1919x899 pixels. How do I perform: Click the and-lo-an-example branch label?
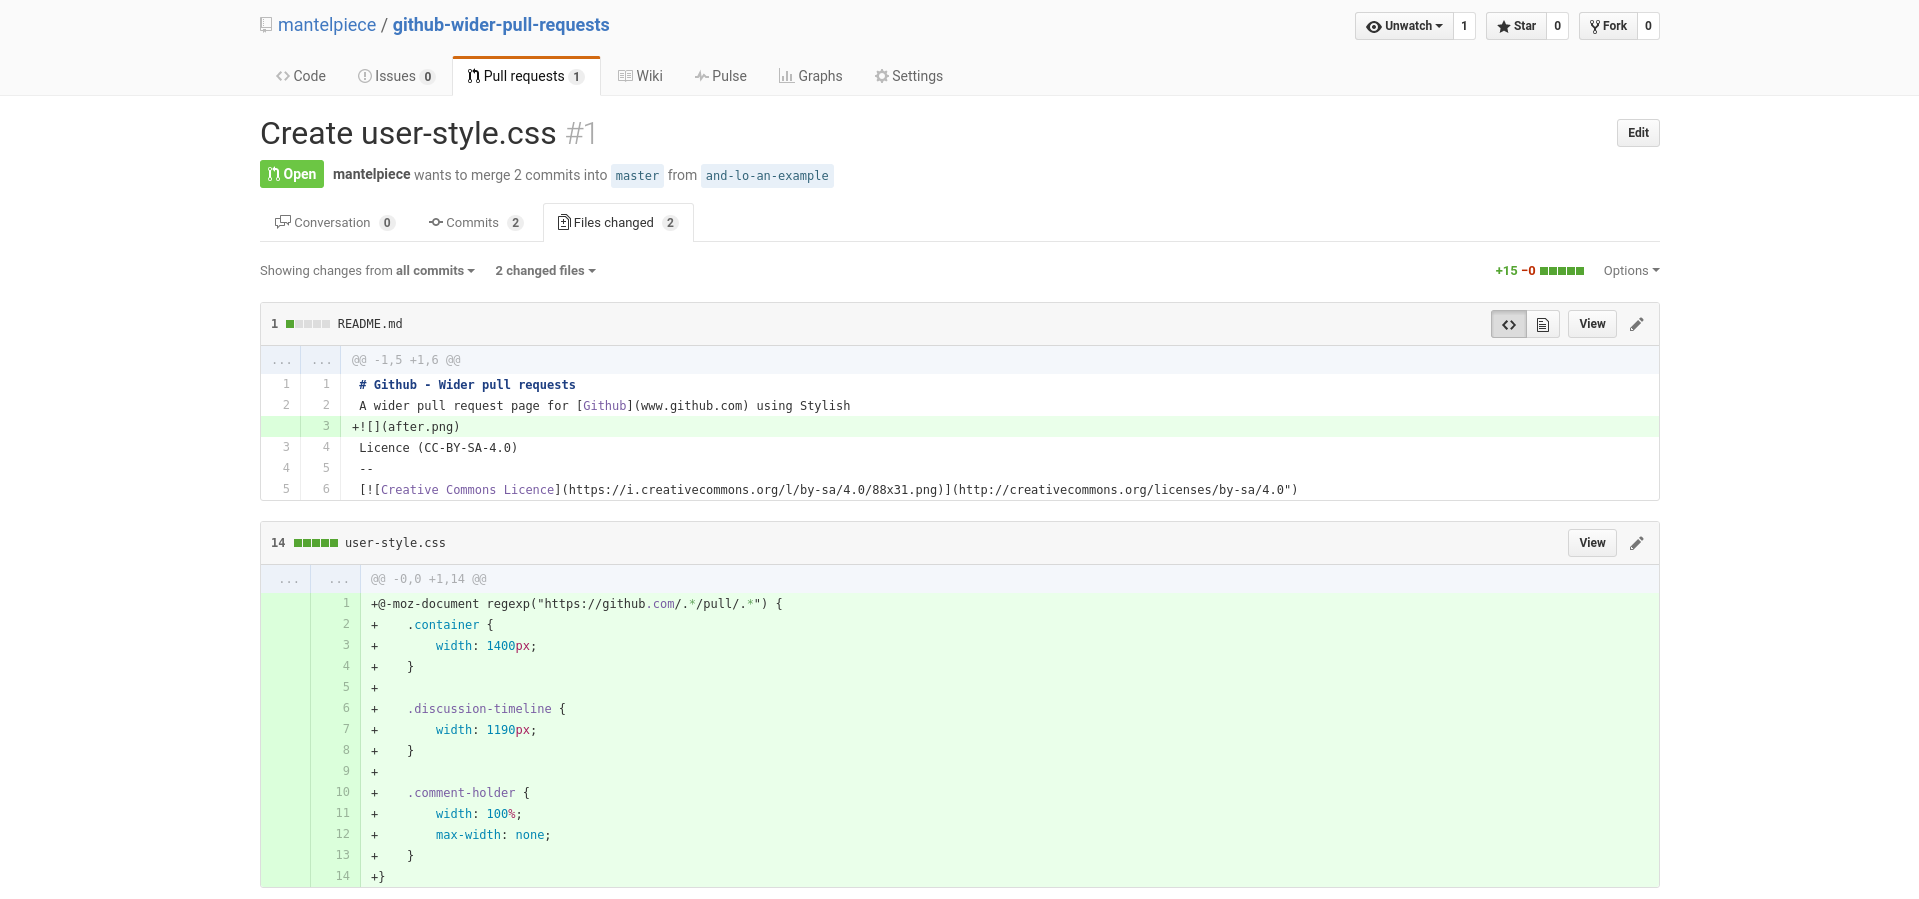tap(767, 176)
